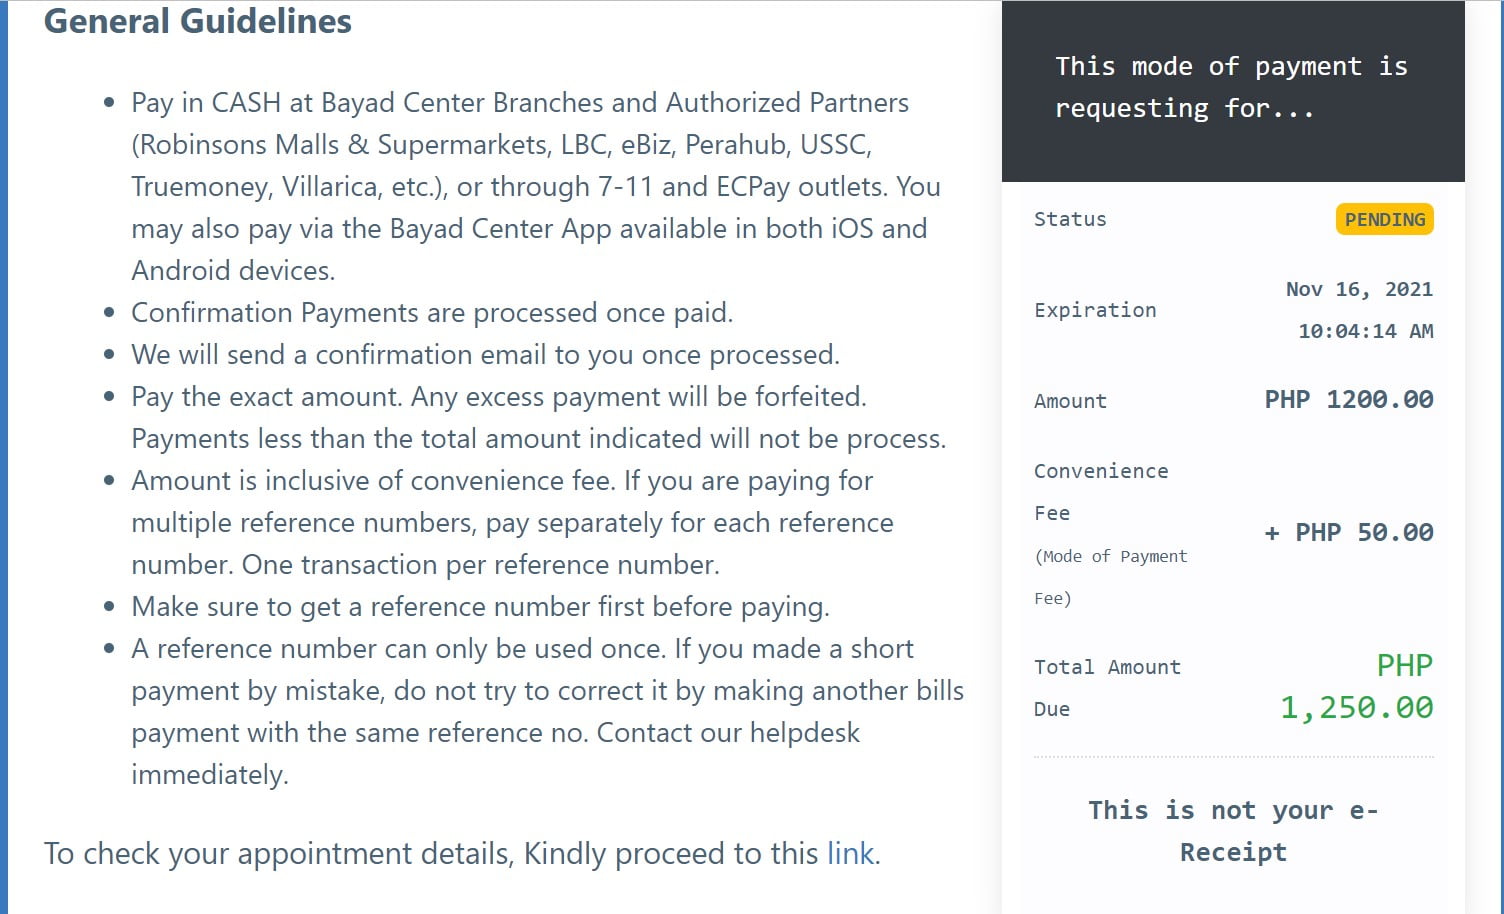Click the dark payment mode header text
This screenshot has width=1504, height=914.
1231,87
